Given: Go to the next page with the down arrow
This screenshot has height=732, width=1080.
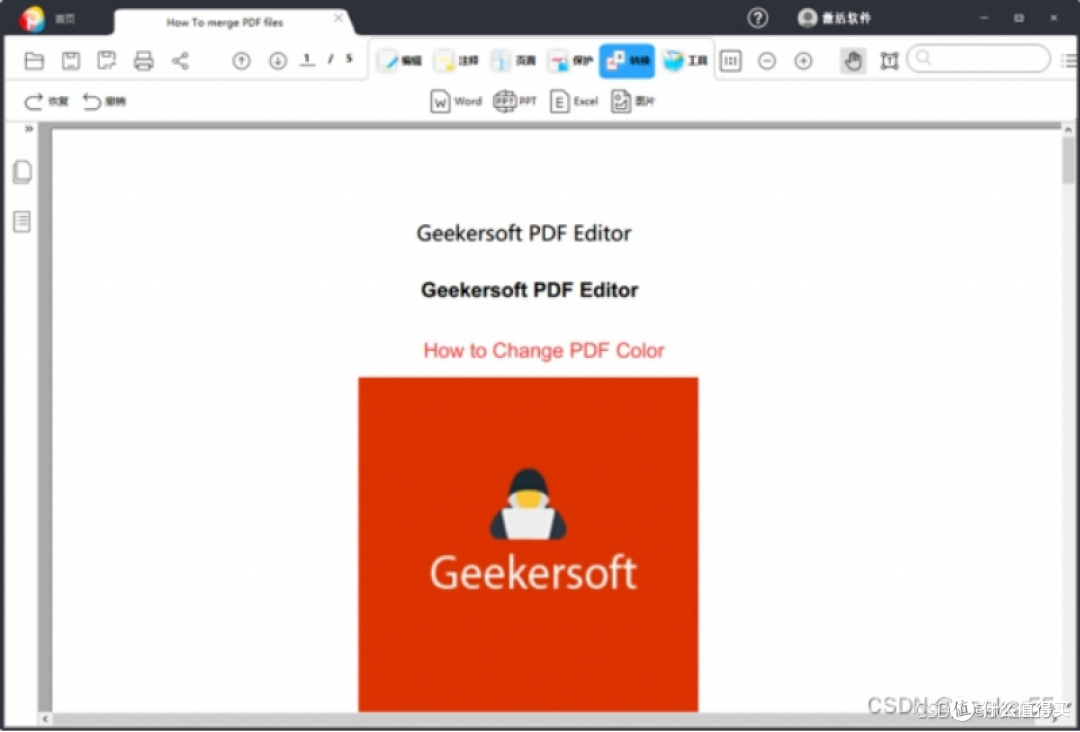Looking at the screenshot, I should [278, 60].
